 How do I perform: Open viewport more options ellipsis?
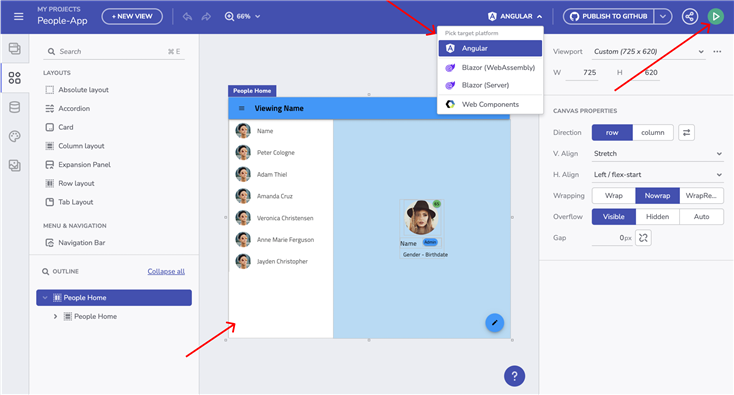point(717,51)
